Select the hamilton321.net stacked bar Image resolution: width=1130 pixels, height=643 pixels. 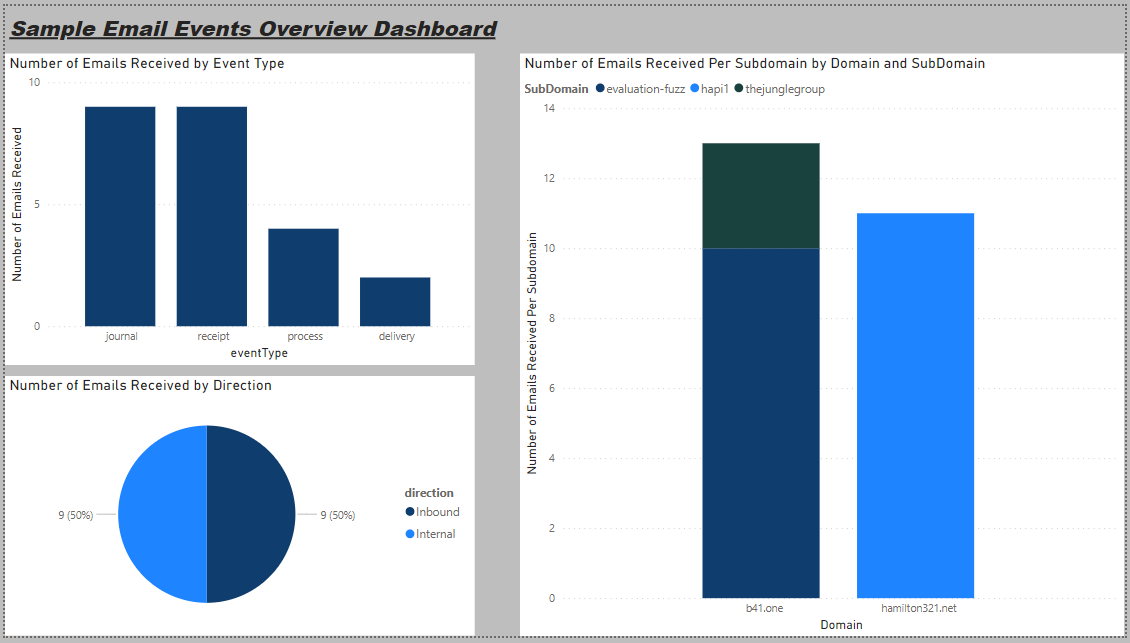point(915,405)
